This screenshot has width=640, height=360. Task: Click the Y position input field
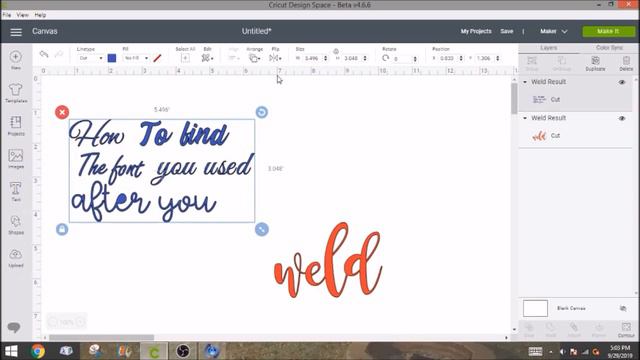pos(485,58)
